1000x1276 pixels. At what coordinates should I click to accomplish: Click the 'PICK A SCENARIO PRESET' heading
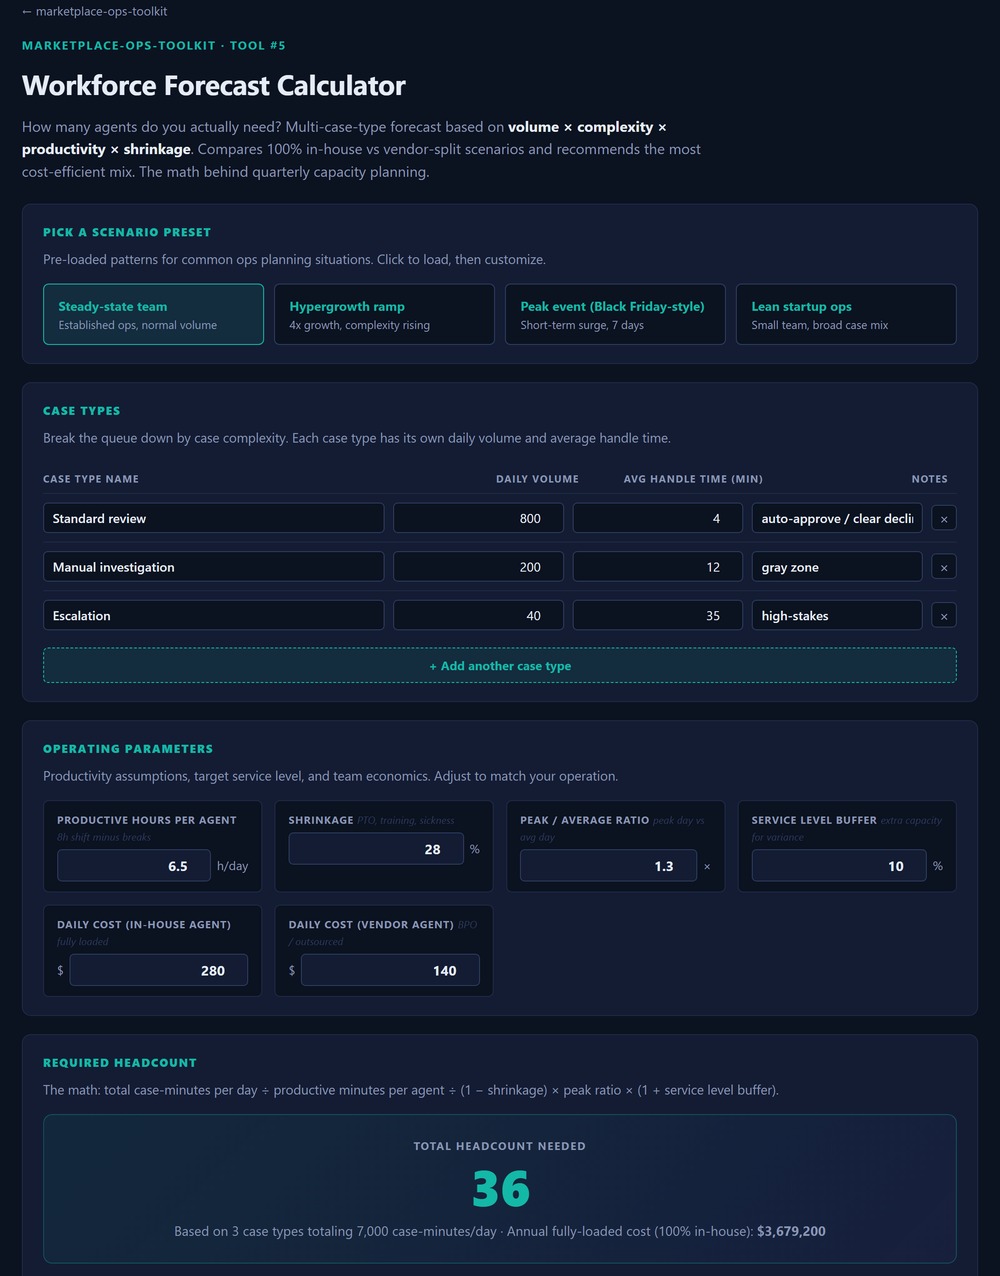coord(127,232)
